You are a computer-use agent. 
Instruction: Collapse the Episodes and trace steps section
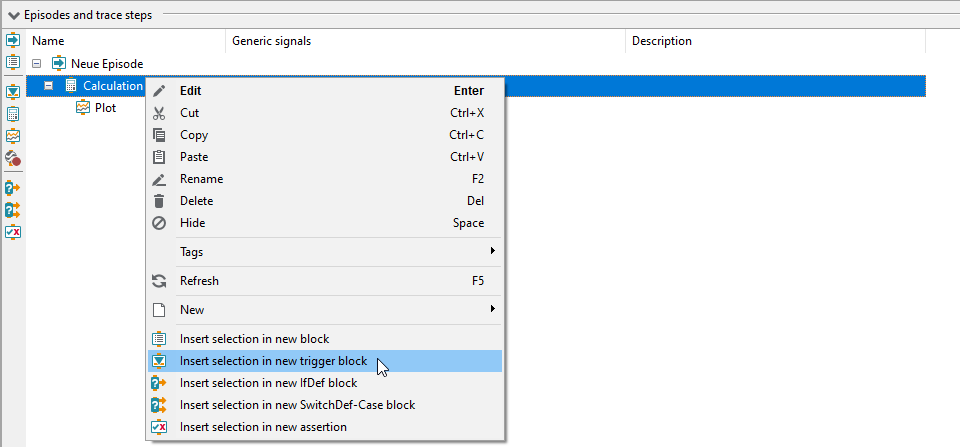[13, 15]
